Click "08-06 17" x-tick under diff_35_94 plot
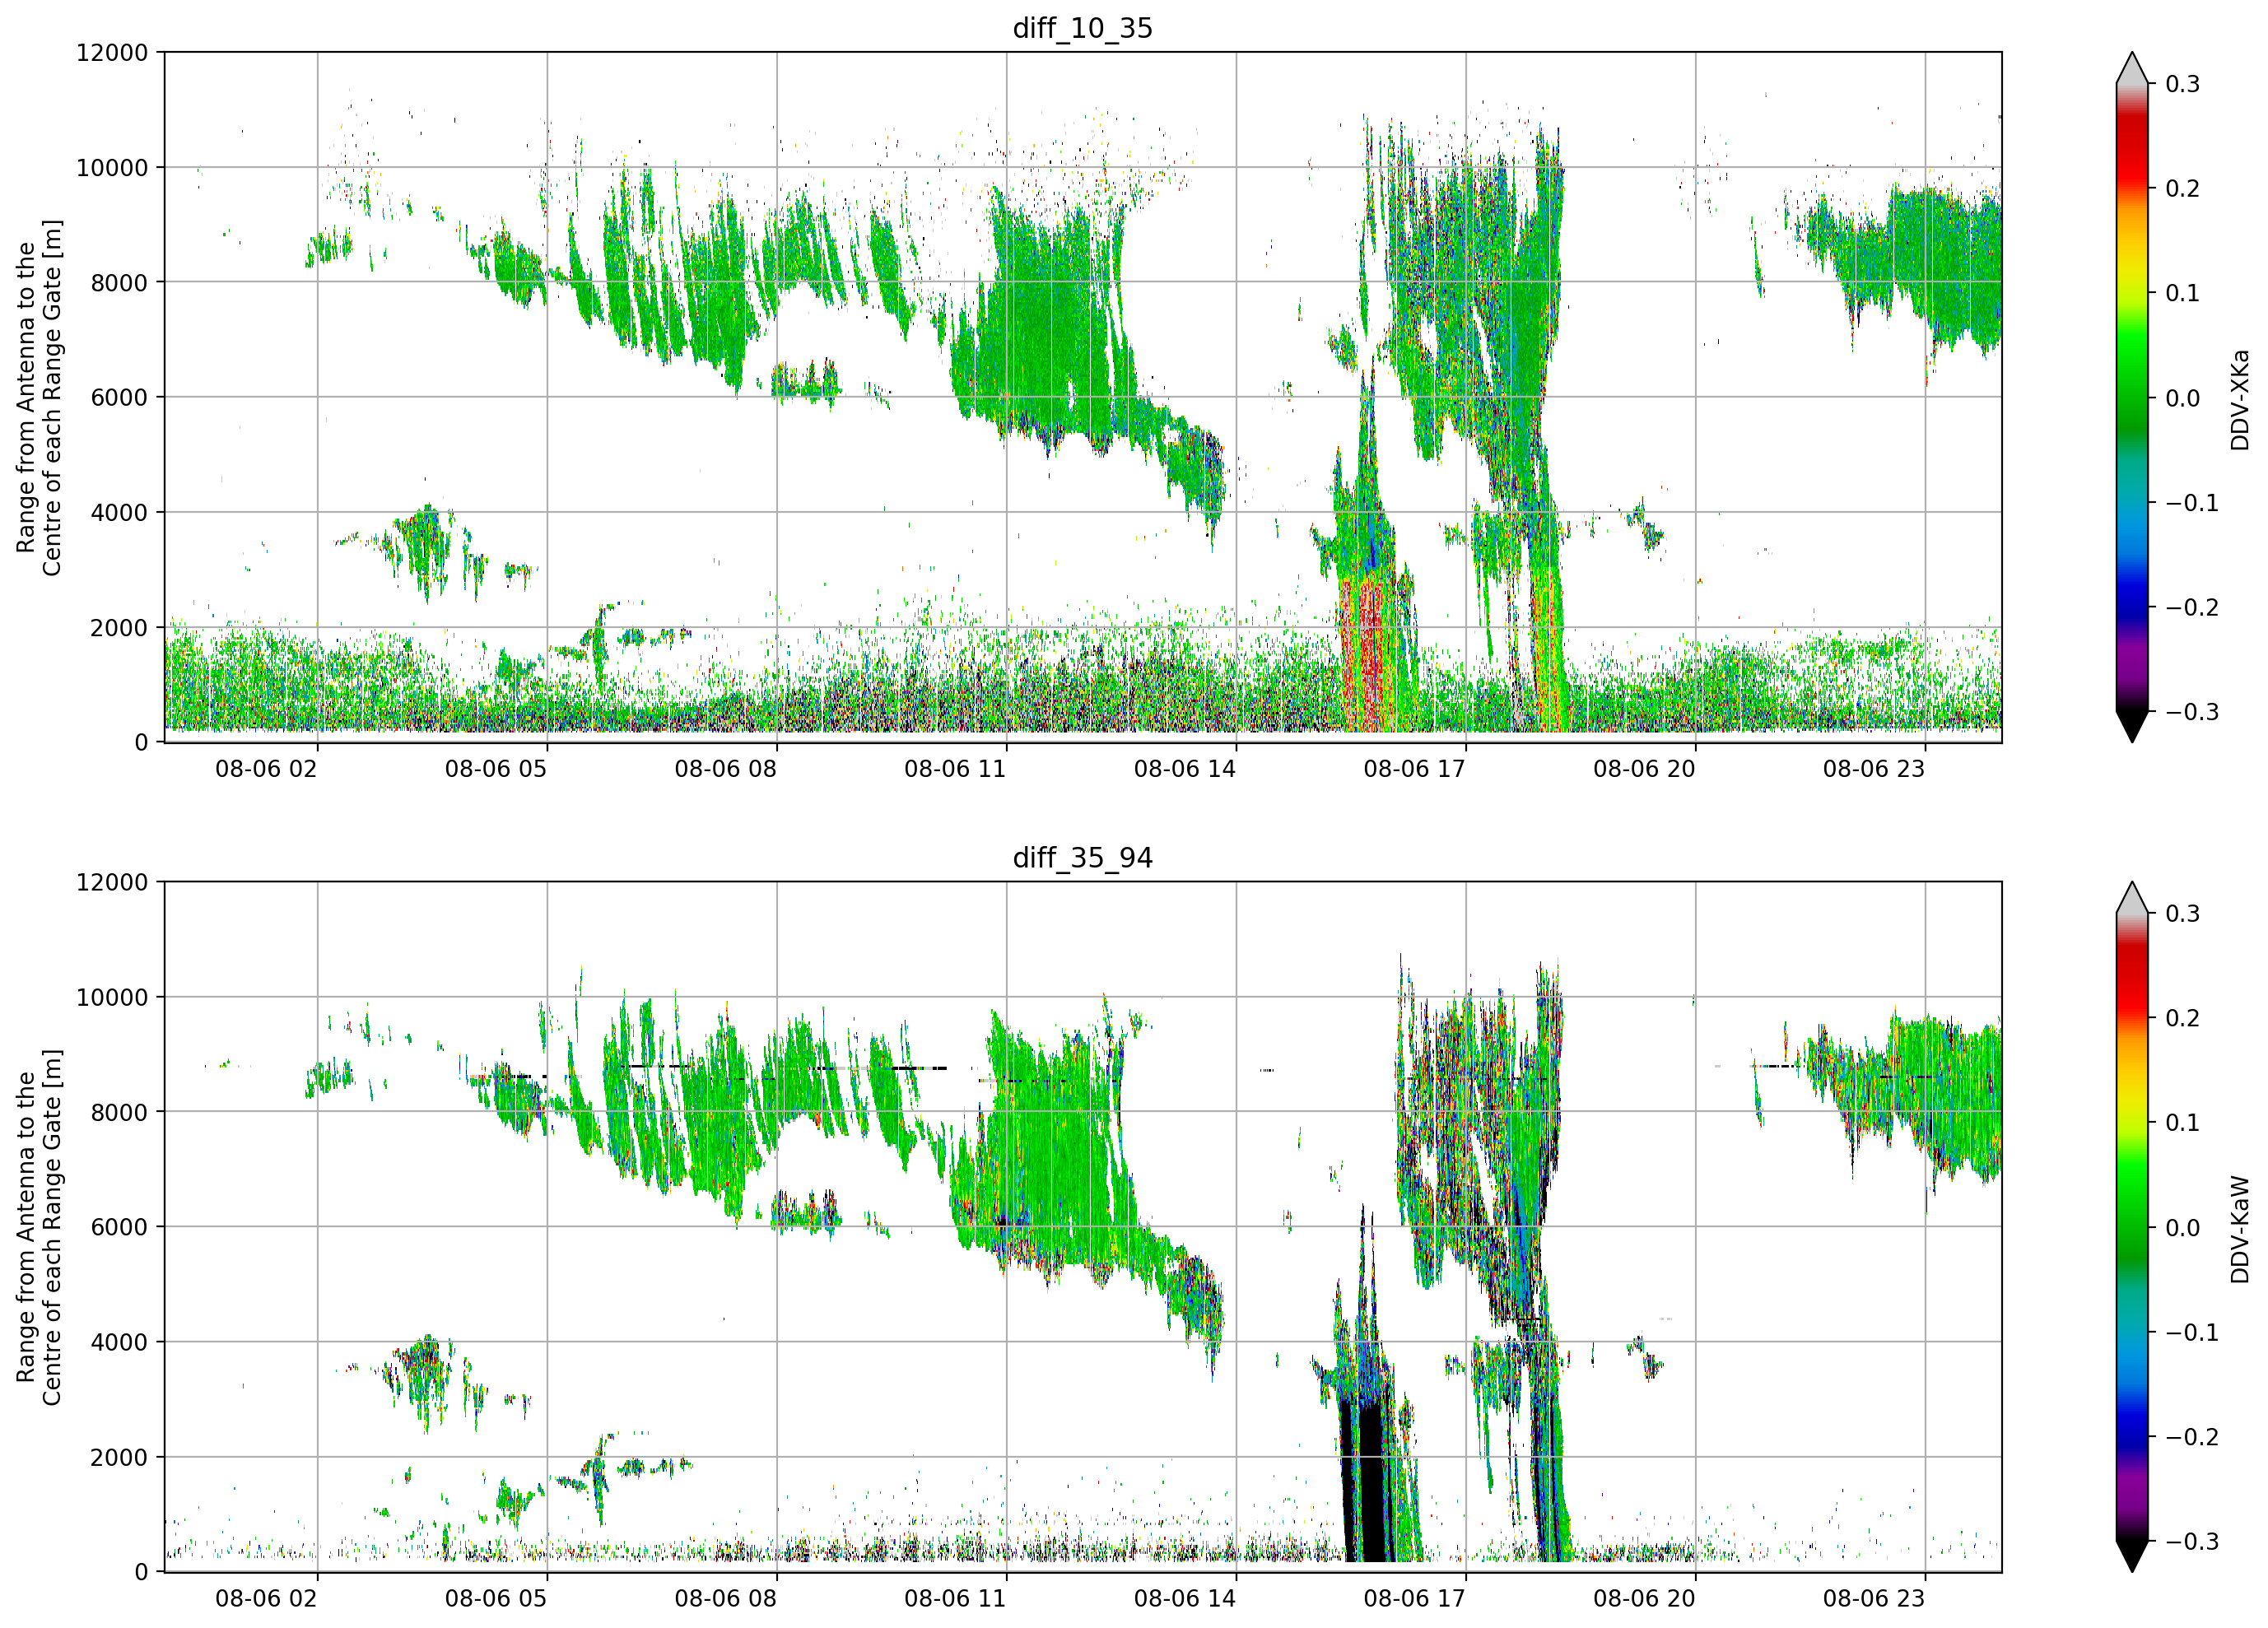The image size is (2268, 1628). (x=1414, y=1598)
